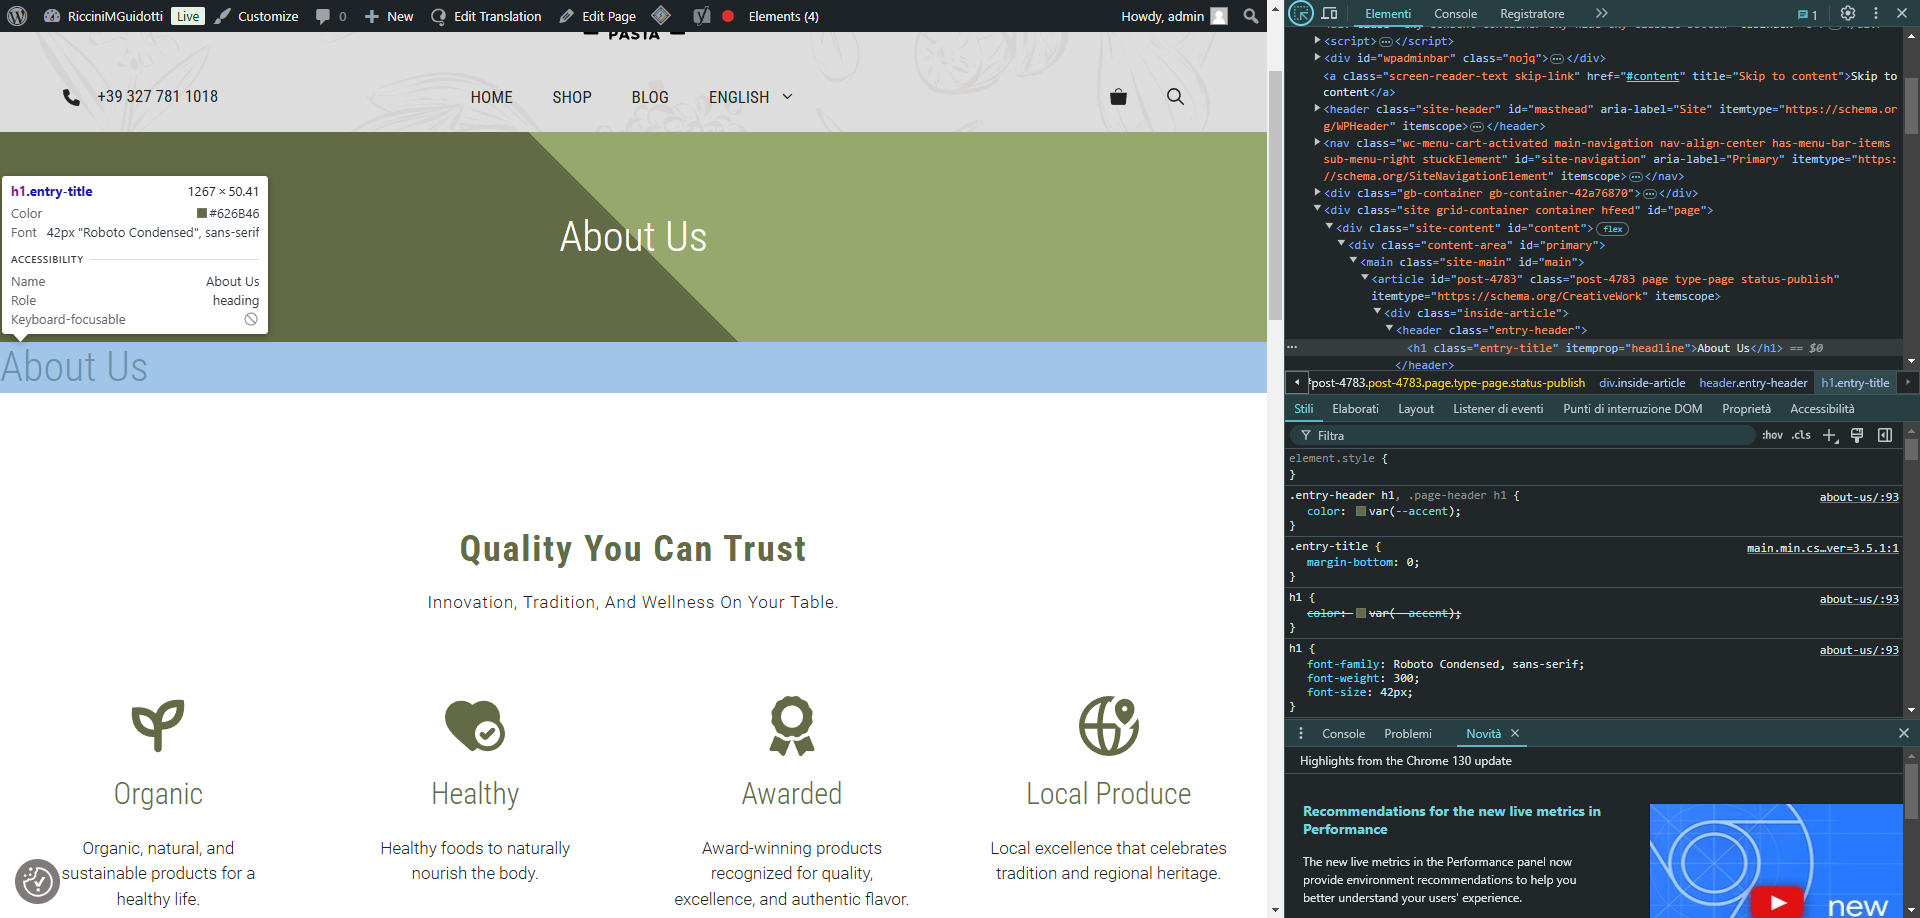Collapse the article post-4783 node
Image resolution: width=1920 pixels, height=918 pixels.
tap(1365, 279)
